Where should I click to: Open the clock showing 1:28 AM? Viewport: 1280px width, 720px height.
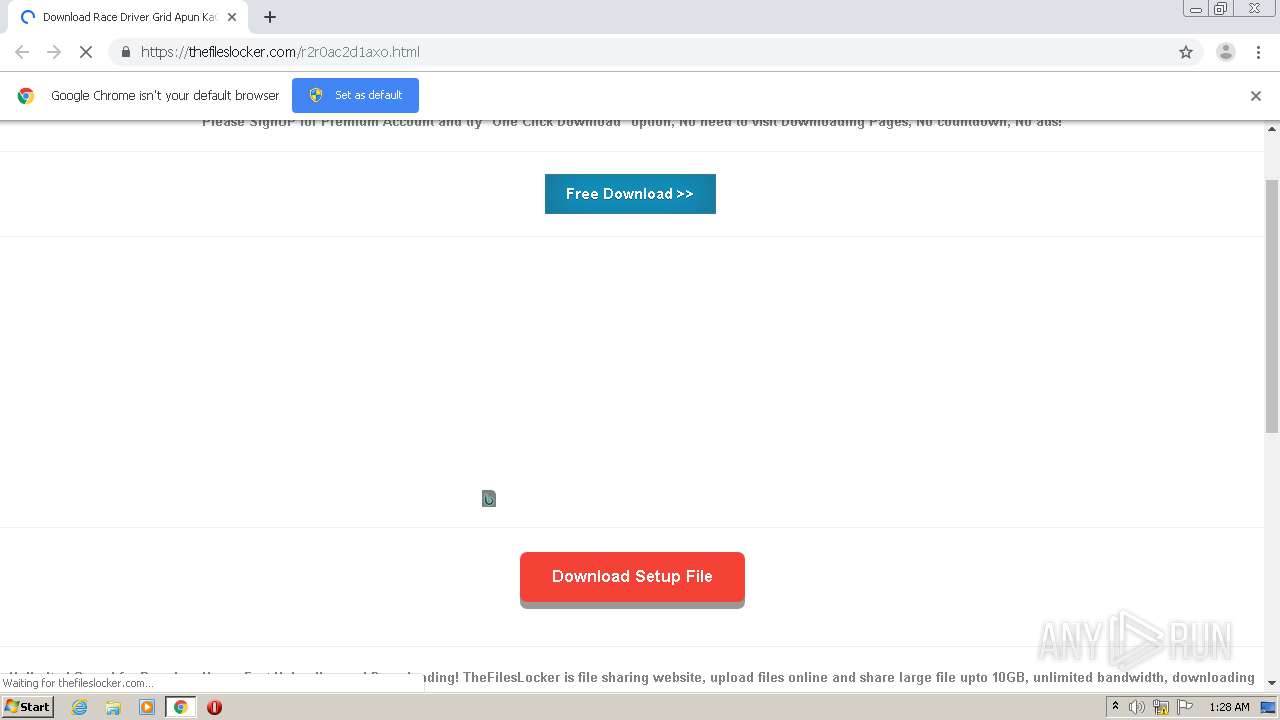click(1229, 707)
